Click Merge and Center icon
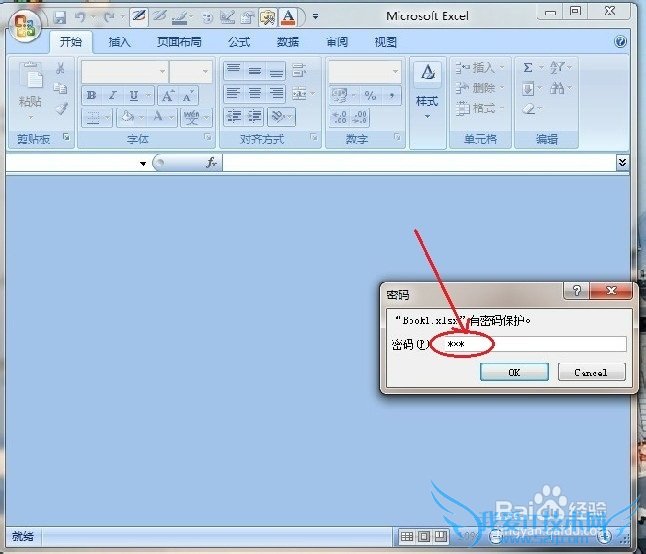 pyautogui.click(x=300, y=94)
